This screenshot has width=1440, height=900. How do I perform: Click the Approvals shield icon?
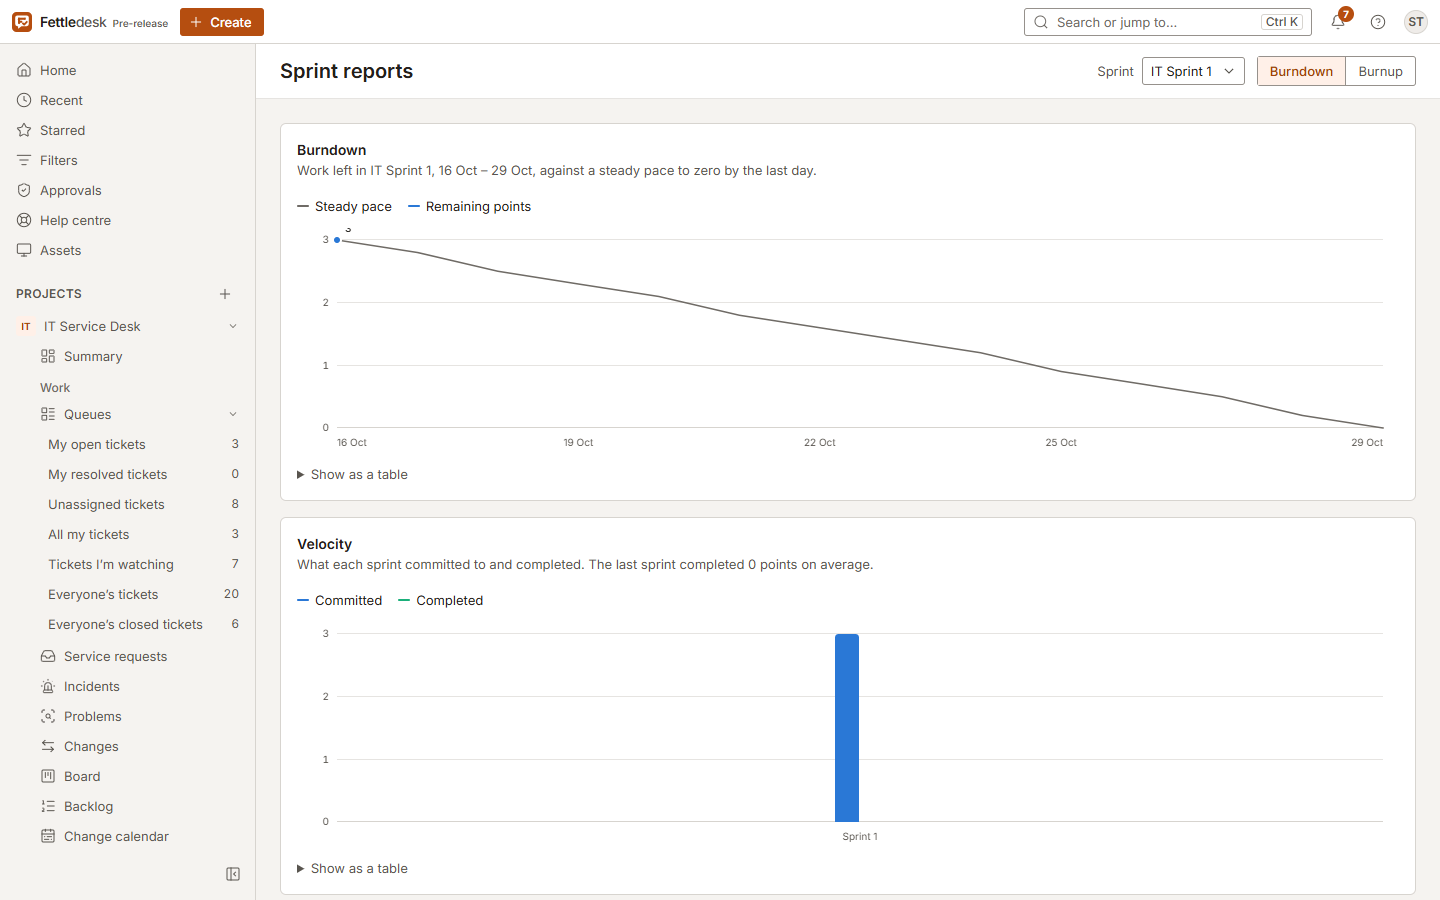pos(24,190)
